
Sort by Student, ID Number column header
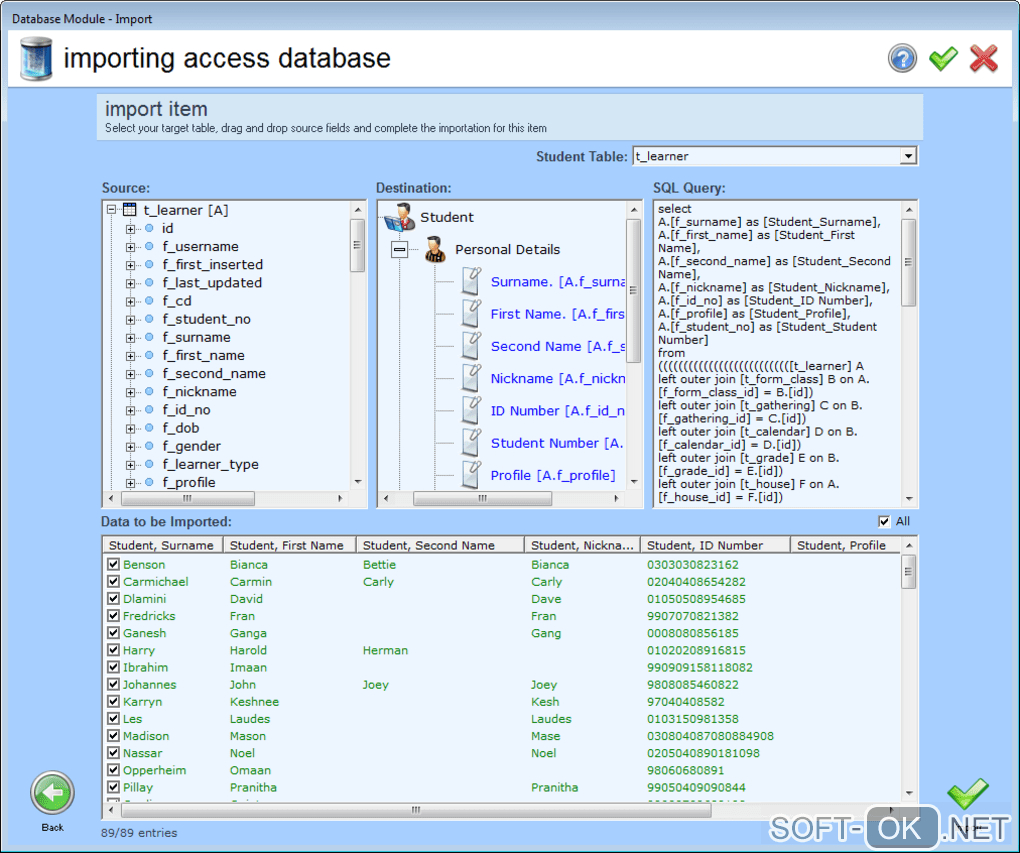[x=715, y=545]
